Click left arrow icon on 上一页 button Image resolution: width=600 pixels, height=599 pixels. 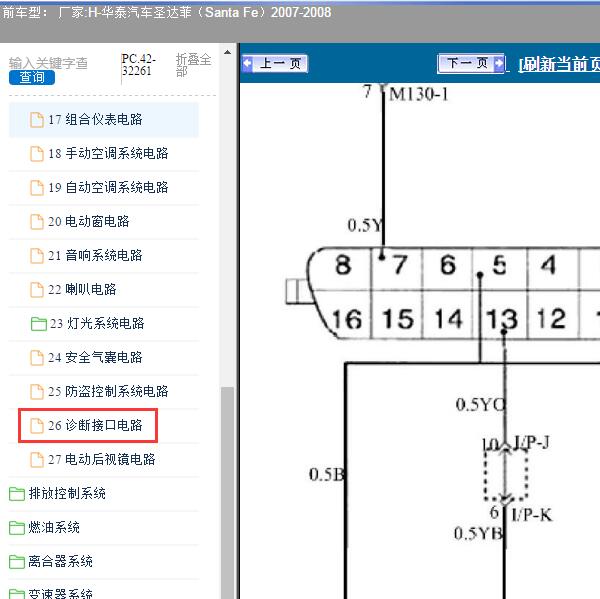pos(248,63)
